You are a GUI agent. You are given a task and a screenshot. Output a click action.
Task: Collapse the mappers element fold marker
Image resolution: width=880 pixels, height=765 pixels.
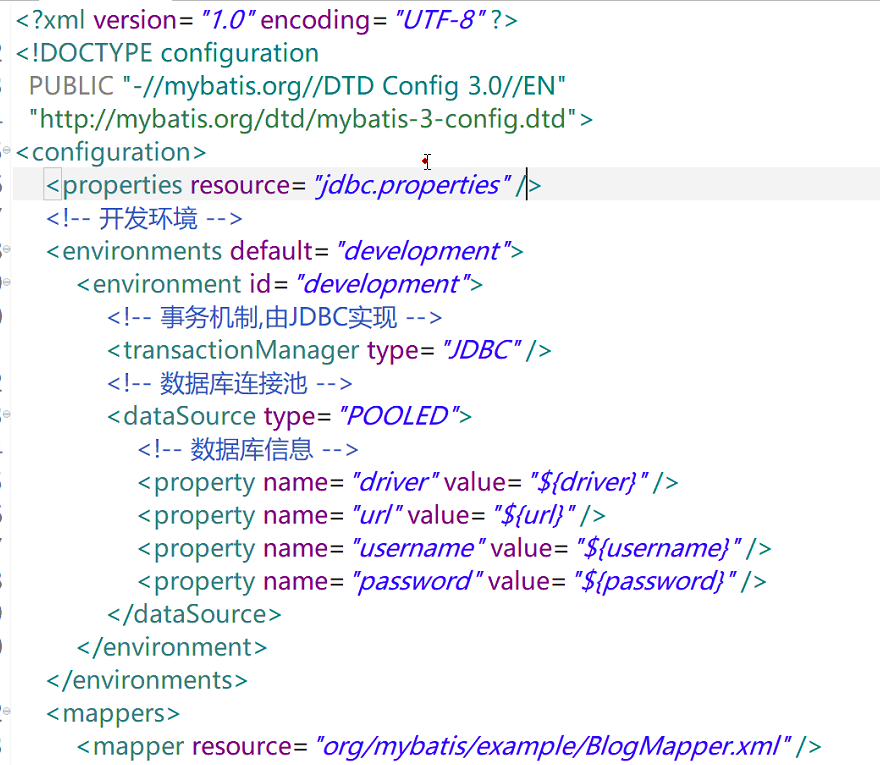pyautogui.click(x=6, y=711)
